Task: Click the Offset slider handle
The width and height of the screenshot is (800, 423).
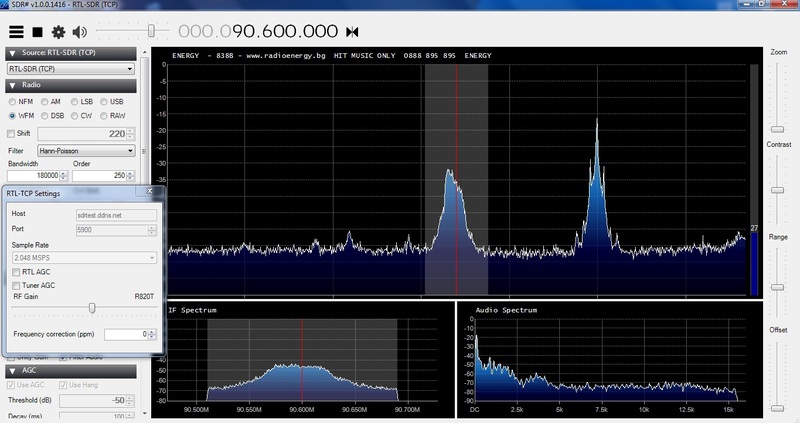Action: tap(777, 408)
